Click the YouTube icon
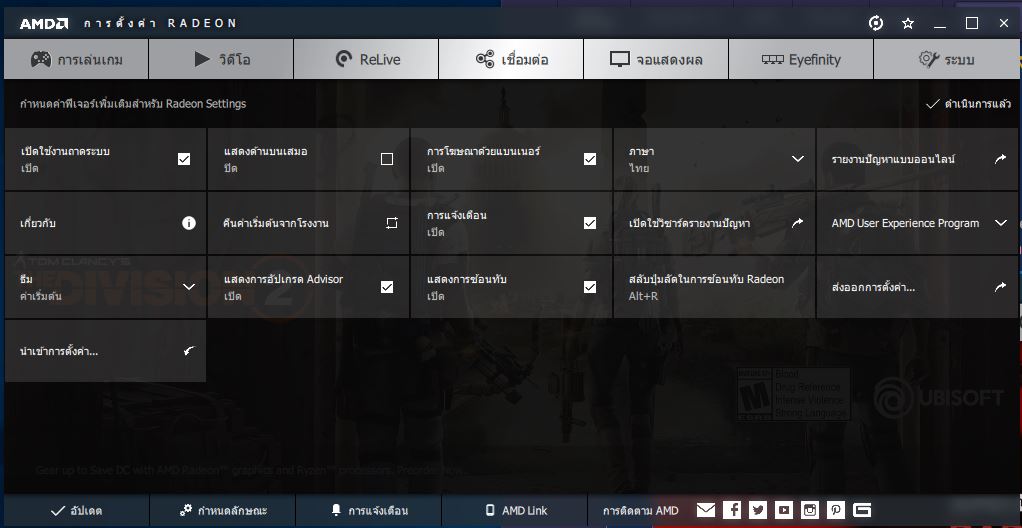Screen dimensions: 1022x528 [x=783, y=510]
